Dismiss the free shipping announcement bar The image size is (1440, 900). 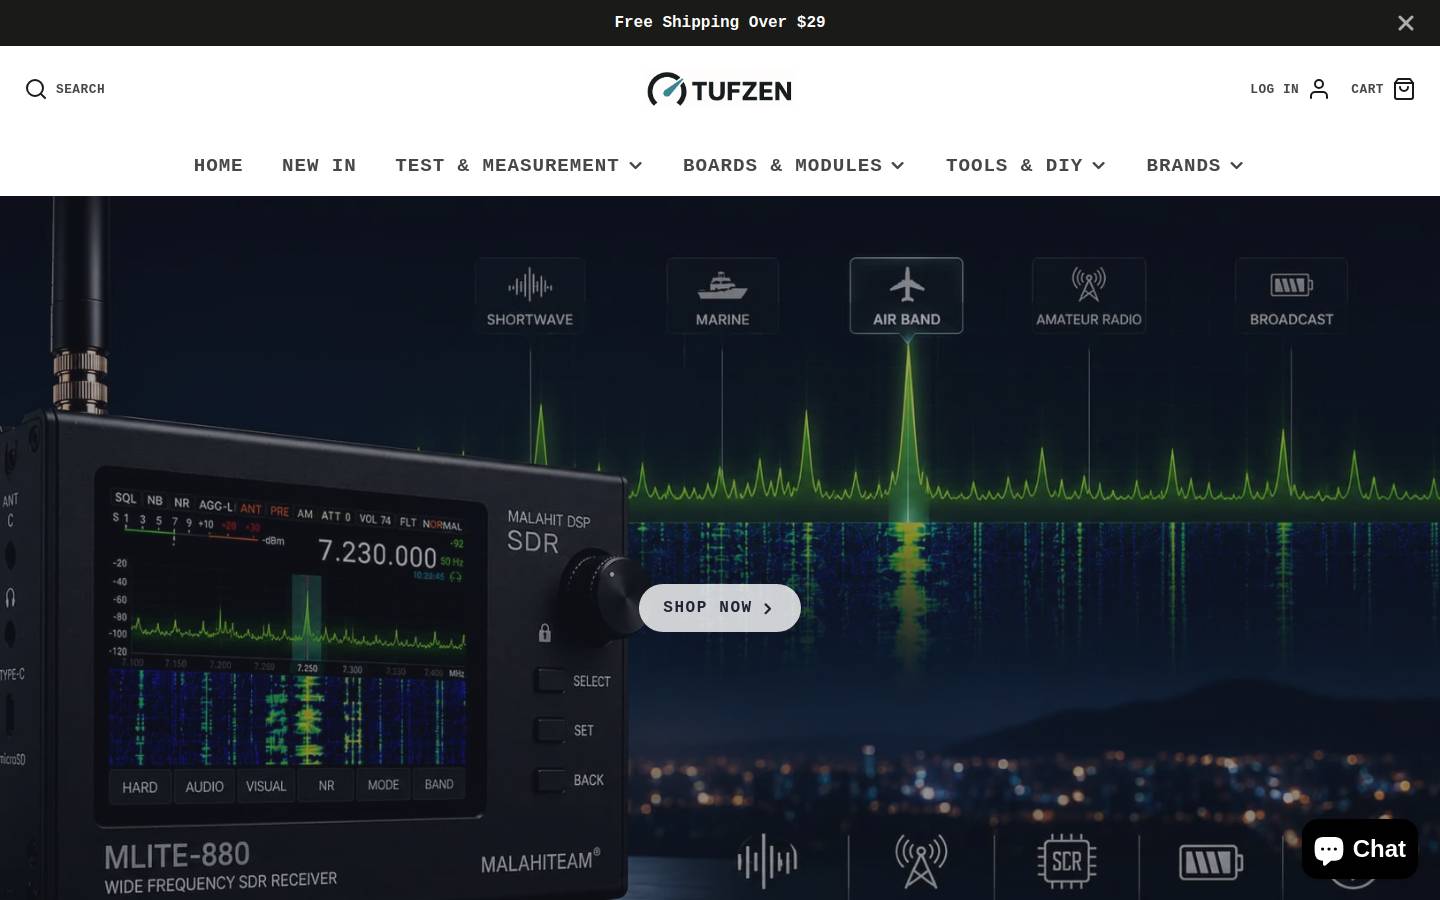click(1406, 23)
